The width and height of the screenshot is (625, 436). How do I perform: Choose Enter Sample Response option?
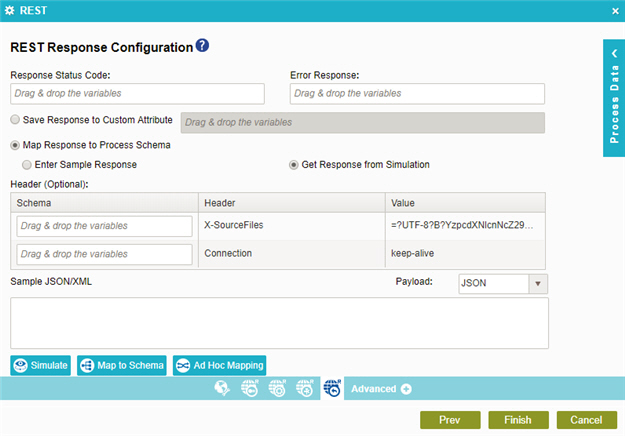click(x=27, y=165)
